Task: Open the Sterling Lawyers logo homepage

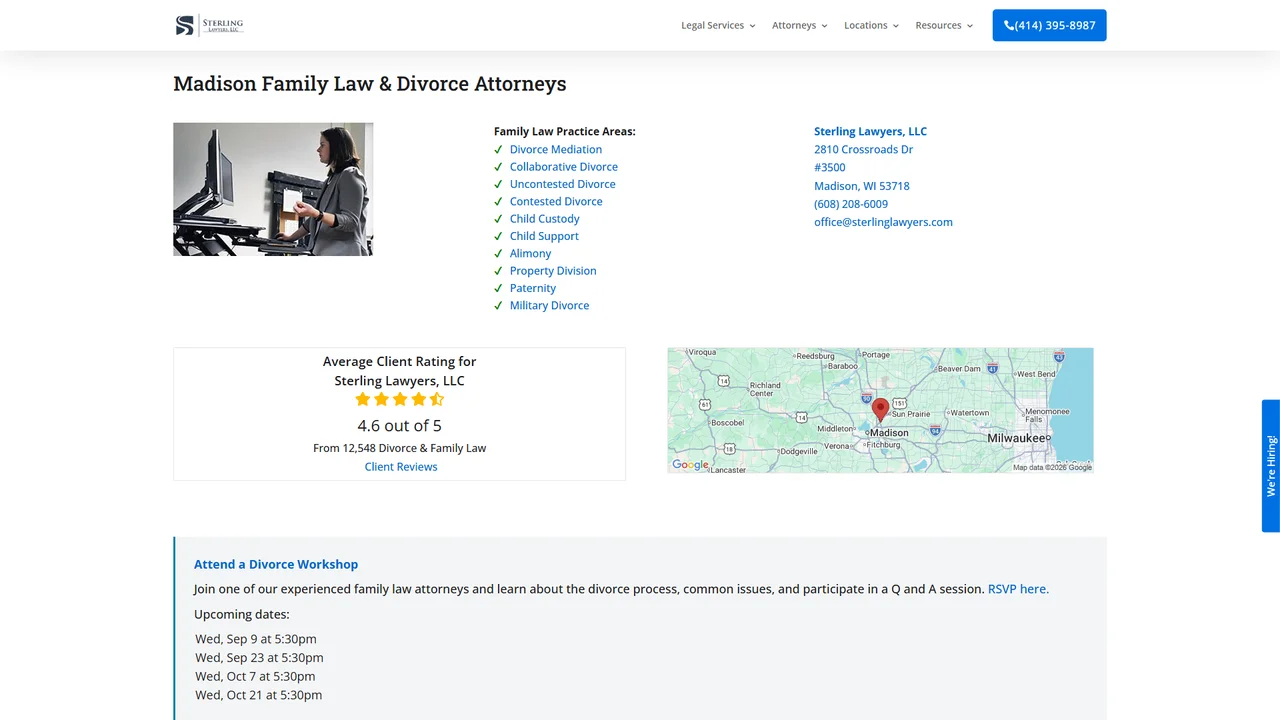Action: point(210,25)
